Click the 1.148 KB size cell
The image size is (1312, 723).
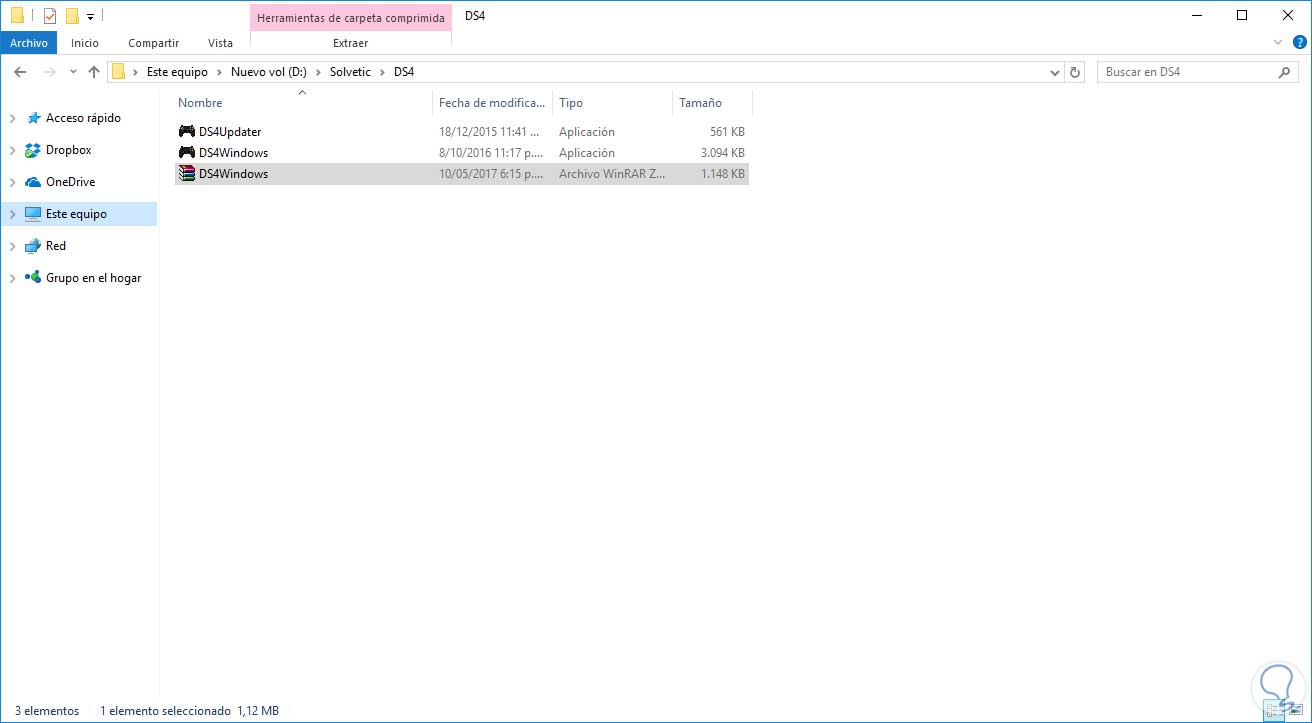(x=722, y=174)
